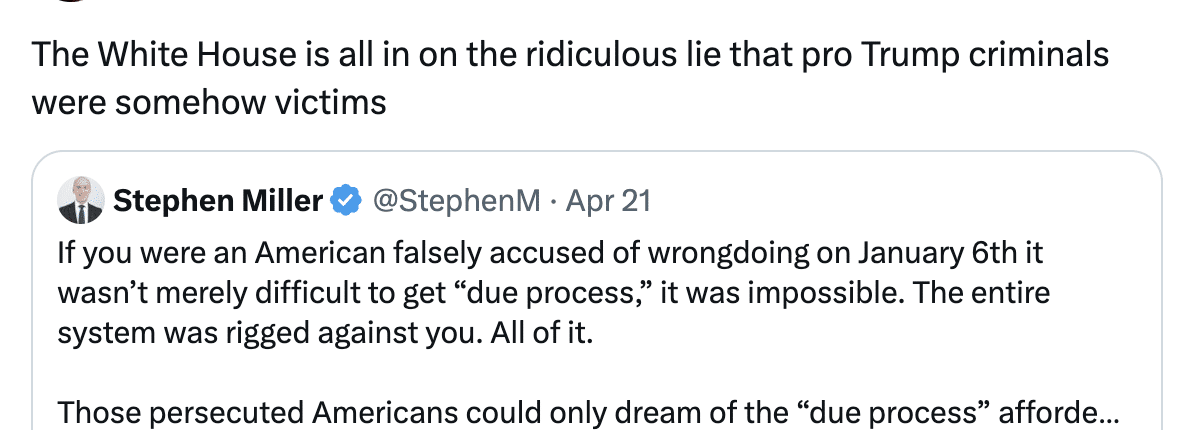
Task: Click the line "were somehow victims"
Action: click(209, 102)
